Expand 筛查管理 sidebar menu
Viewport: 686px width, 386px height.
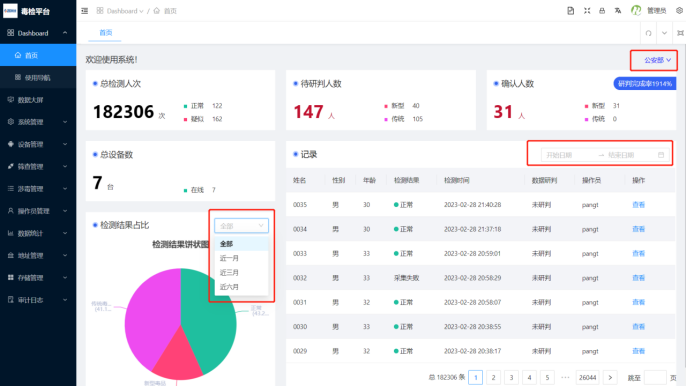pyautogui.click(x=38, y=166)
